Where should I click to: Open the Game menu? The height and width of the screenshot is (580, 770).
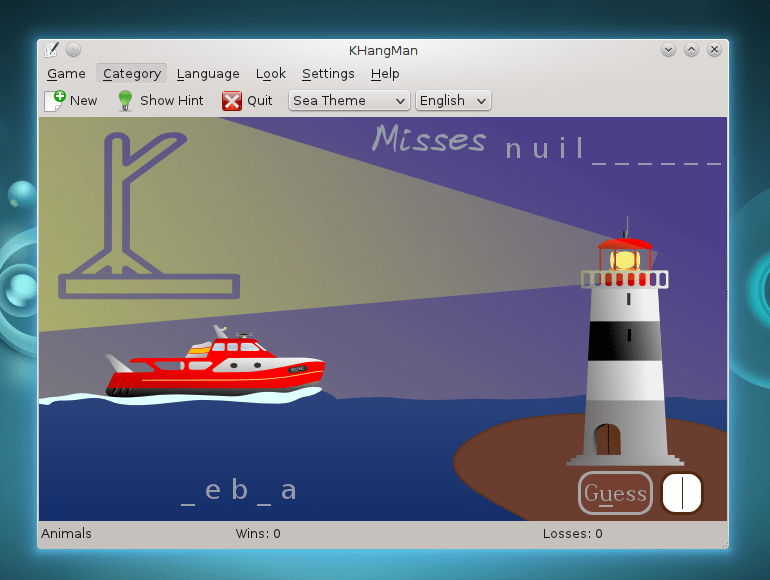click(66, 73)
